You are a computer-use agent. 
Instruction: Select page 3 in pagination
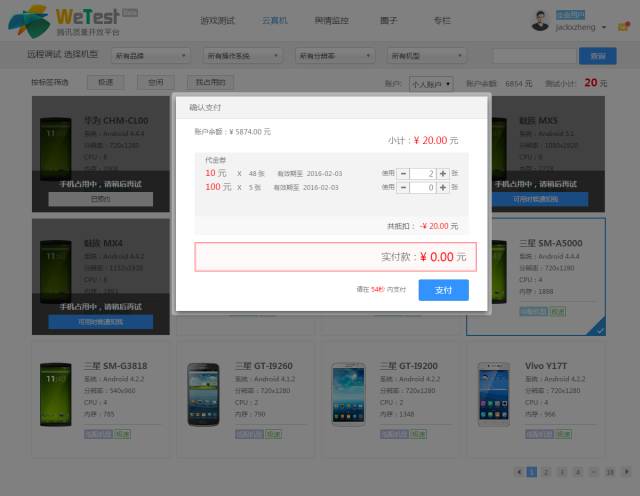(x=562, y=472)
